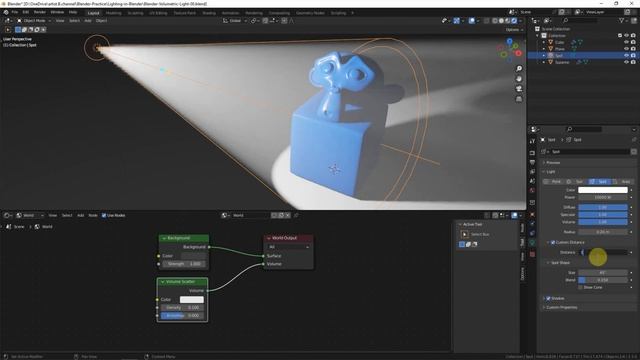The image size is (640, 360).
Task: Open the Output properties tab icon
Action: 532,162
